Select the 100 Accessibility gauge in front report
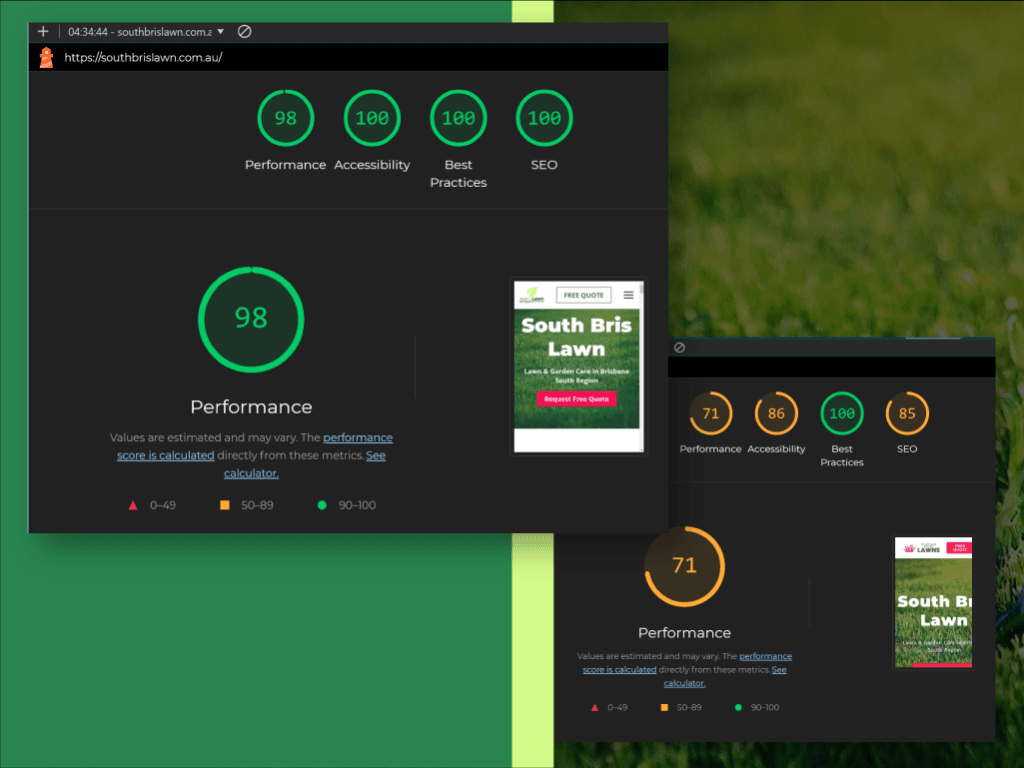 (x=372, y=118)
